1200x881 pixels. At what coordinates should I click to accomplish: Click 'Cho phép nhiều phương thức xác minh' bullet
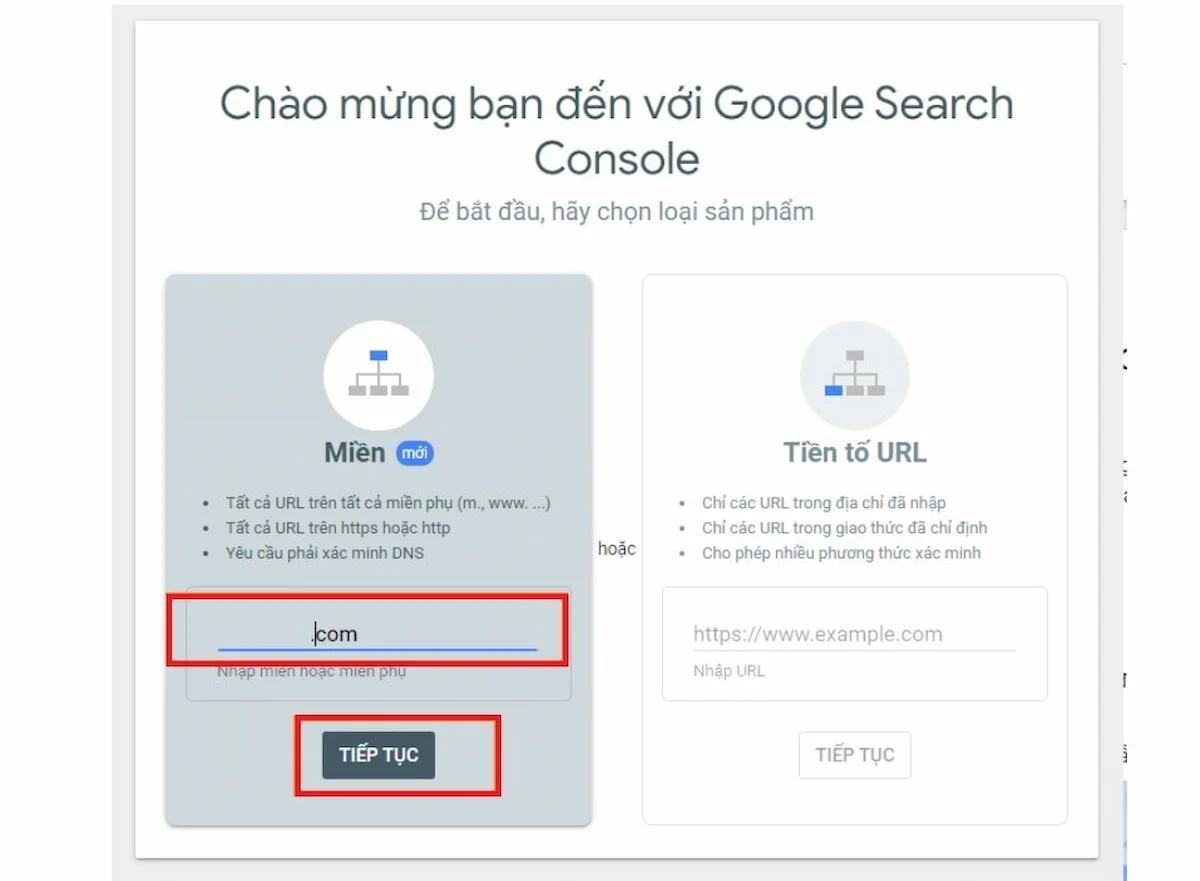(x=841, y=553)
